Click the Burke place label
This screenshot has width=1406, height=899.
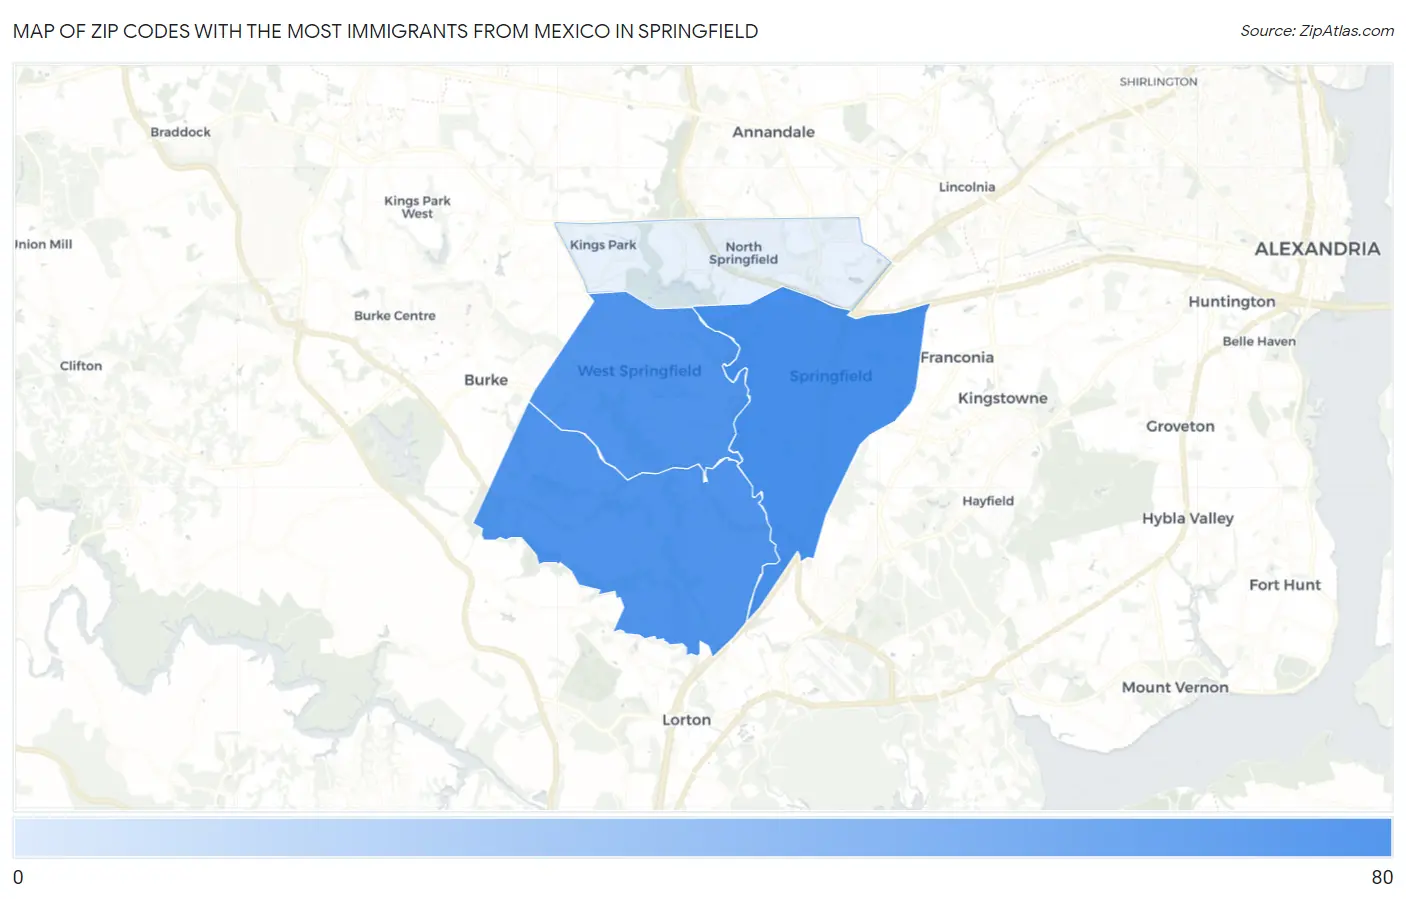tap(486, 380)
